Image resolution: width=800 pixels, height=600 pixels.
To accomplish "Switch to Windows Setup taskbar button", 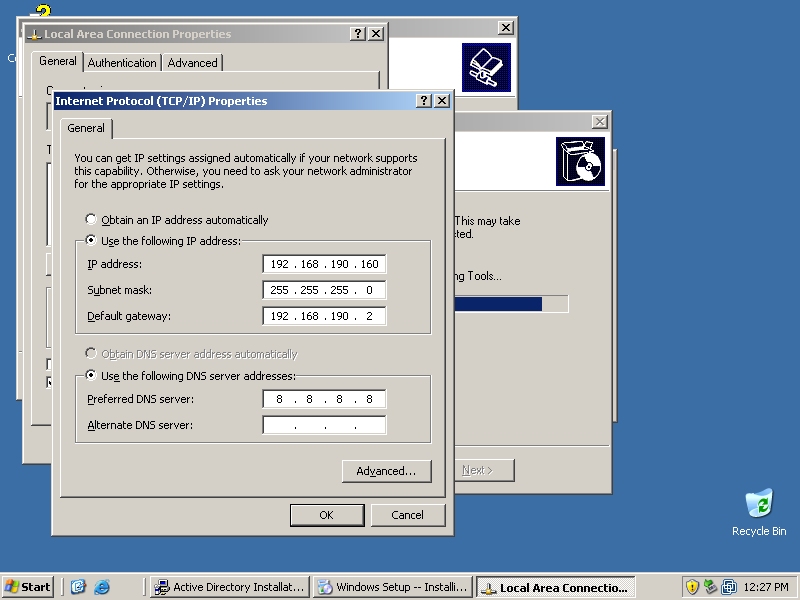I will [393, 587].
